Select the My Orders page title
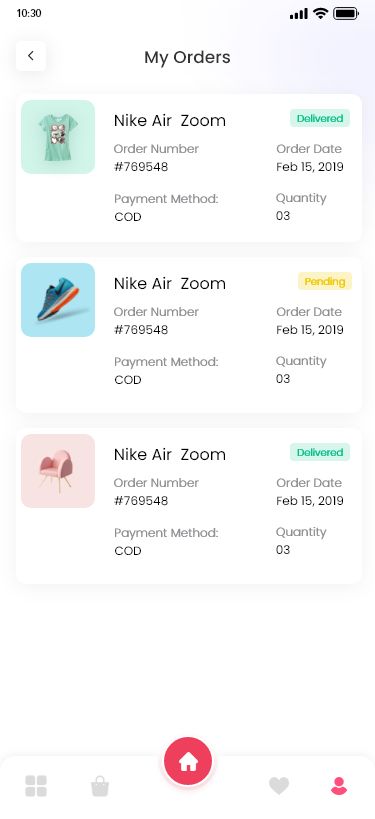 pos(187,57)
